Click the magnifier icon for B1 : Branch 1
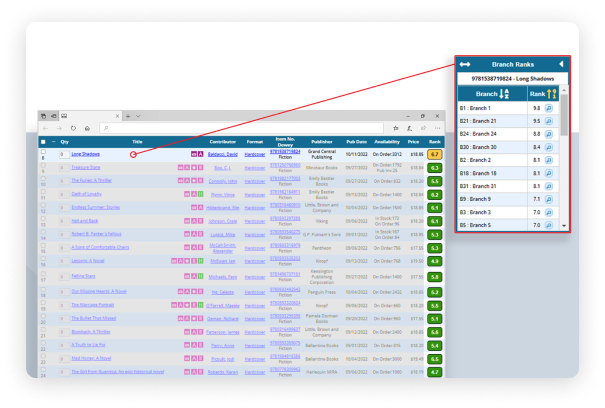Screen dimensions: 605x408 549,108
